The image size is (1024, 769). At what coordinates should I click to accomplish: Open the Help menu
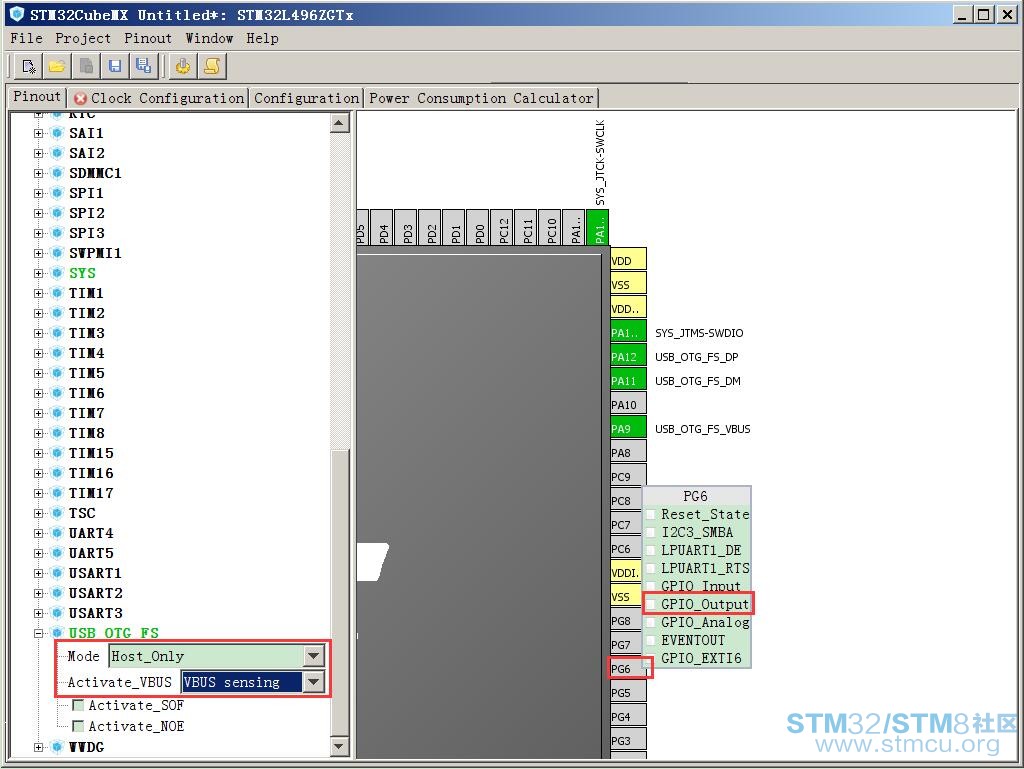click(x=263, y=39)
